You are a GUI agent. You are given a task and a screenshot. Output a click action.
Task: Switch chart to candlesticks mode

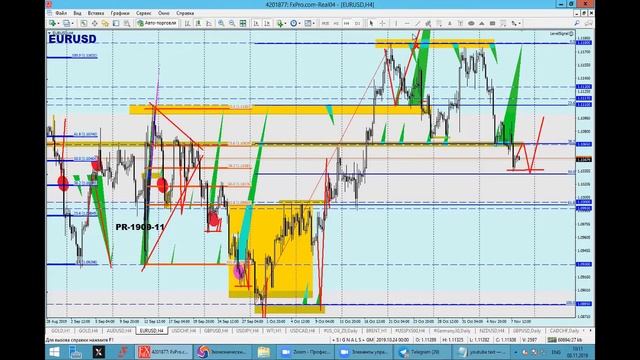pyautogui.click(x=198, y=23)
